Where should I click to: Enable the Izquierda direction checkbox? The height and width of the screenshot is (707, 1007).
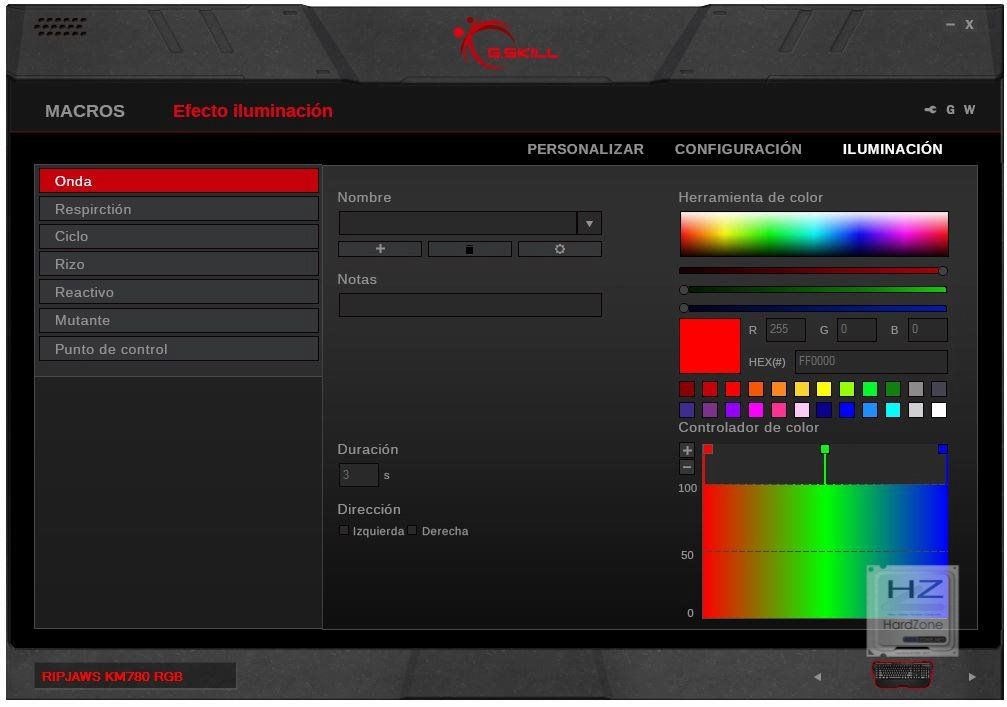coord(344,530)
